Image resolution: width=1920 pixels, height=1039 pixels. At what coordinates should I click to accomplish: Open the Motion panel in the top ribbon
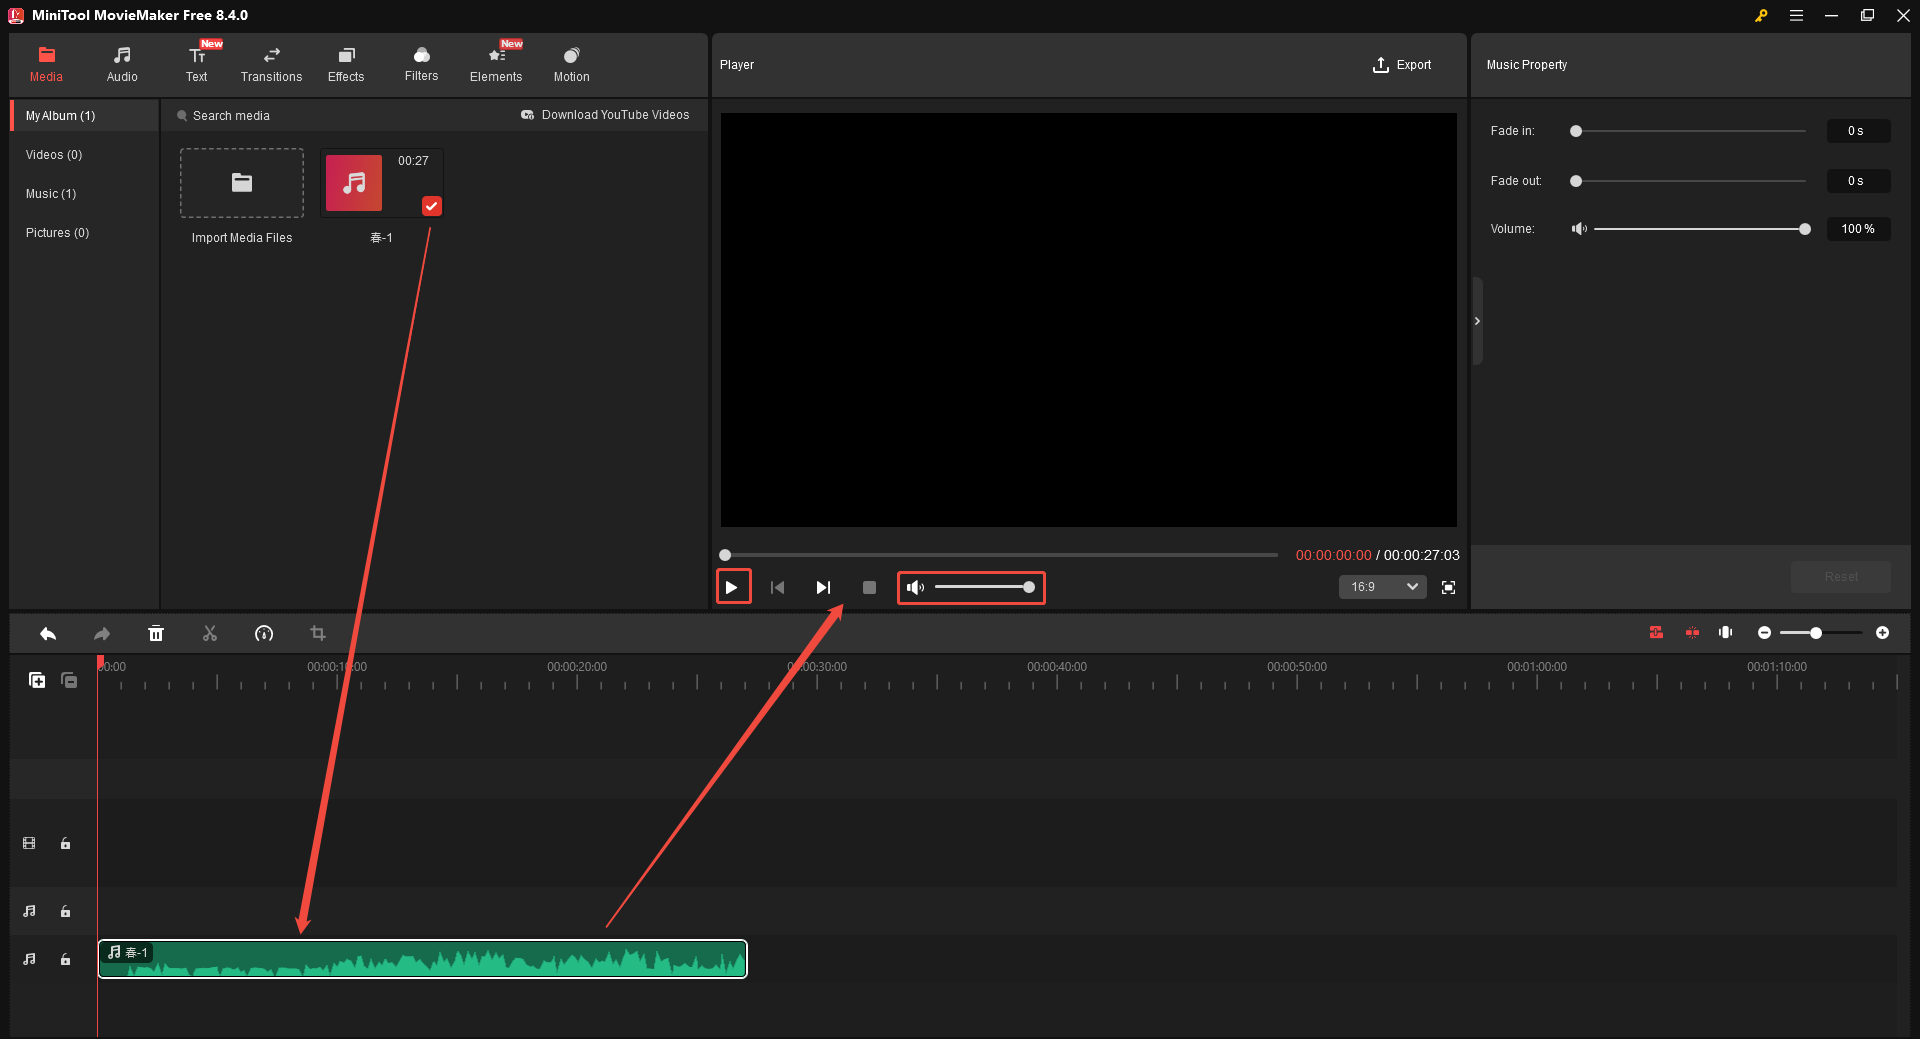pyautogui.click(x=570, y=63)
